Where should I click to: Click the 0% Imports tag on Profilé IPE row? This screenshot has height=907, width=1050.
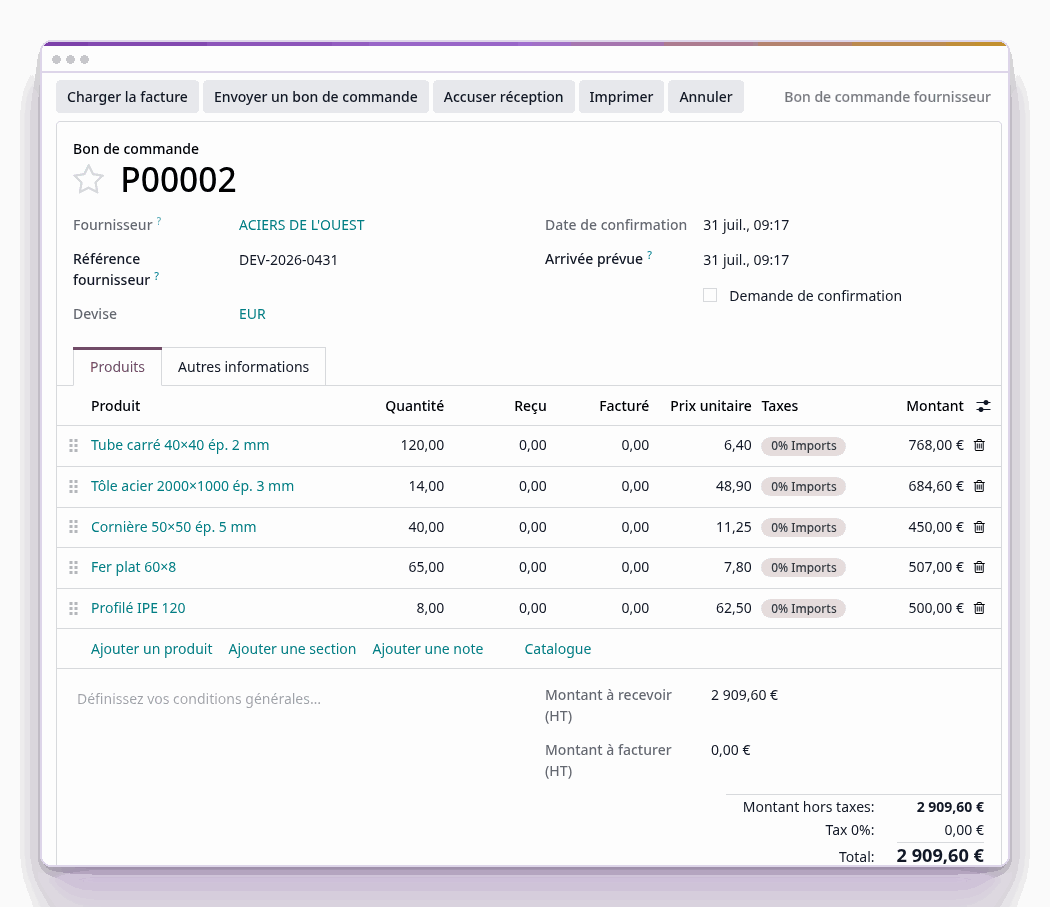804,609
